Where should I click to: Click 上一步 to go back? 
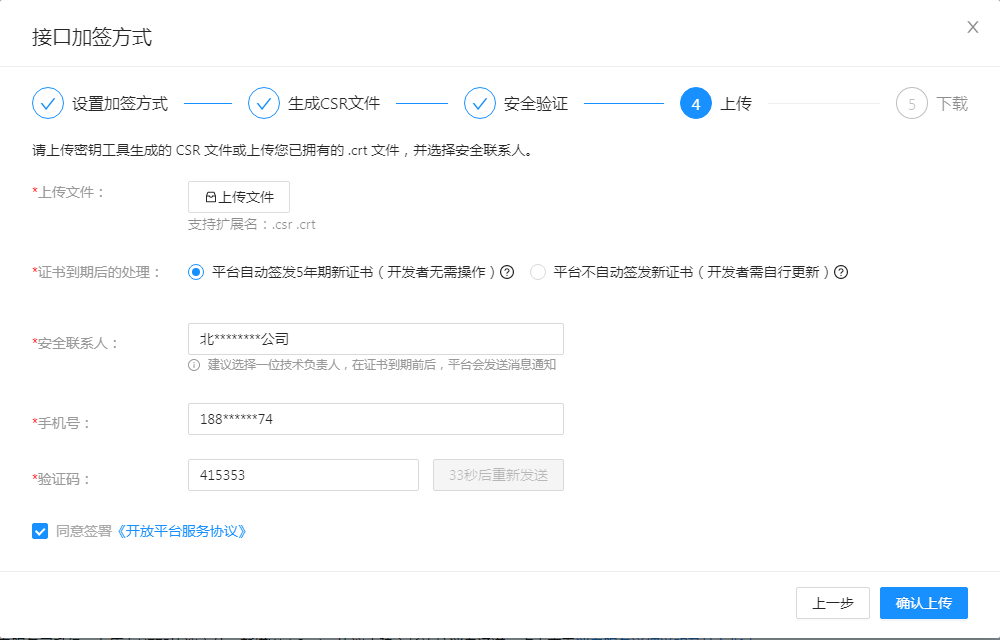click(832, 603)
